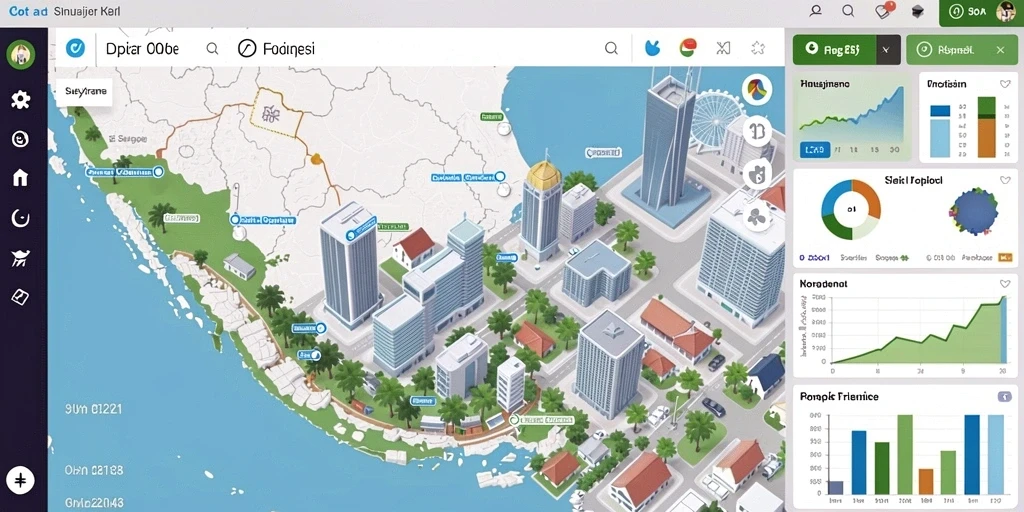Screen dimensions: 1024x512
Task: Click the red and green circle toolbar icon
Action: pos(688,48)
